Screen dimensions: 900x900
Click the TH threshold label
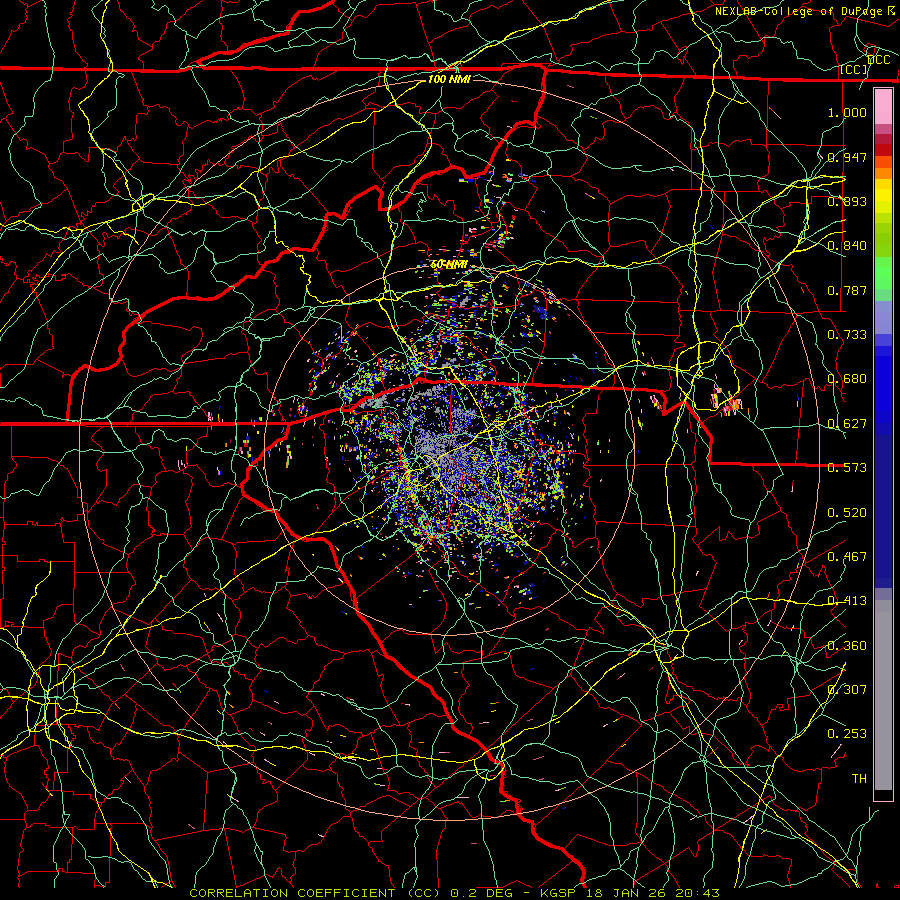coord(859,779)
